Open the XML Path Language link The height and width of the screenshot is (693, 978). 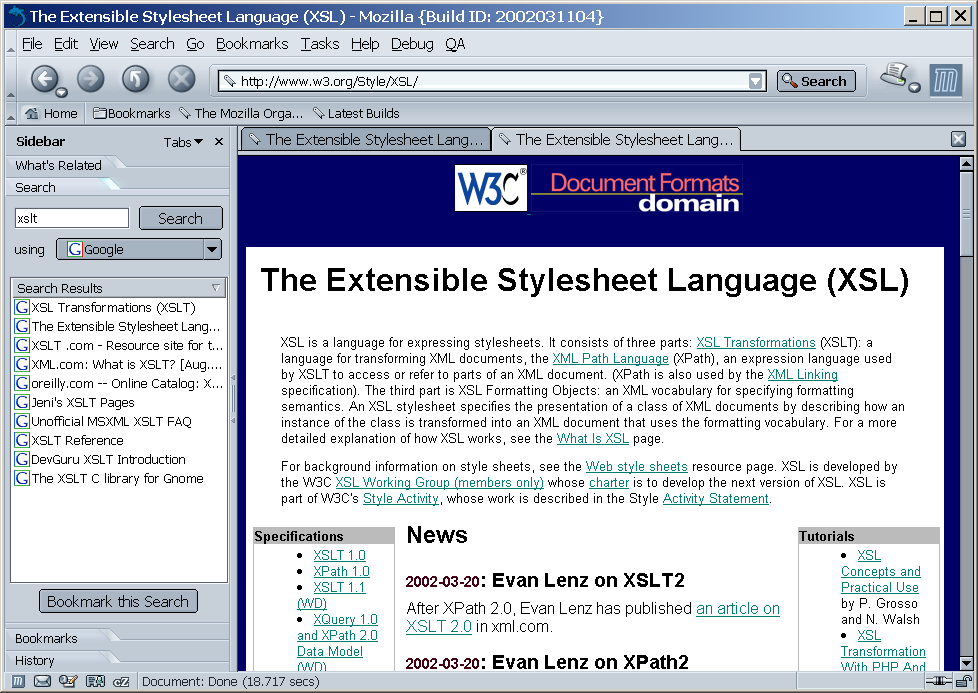coord(610,359)
